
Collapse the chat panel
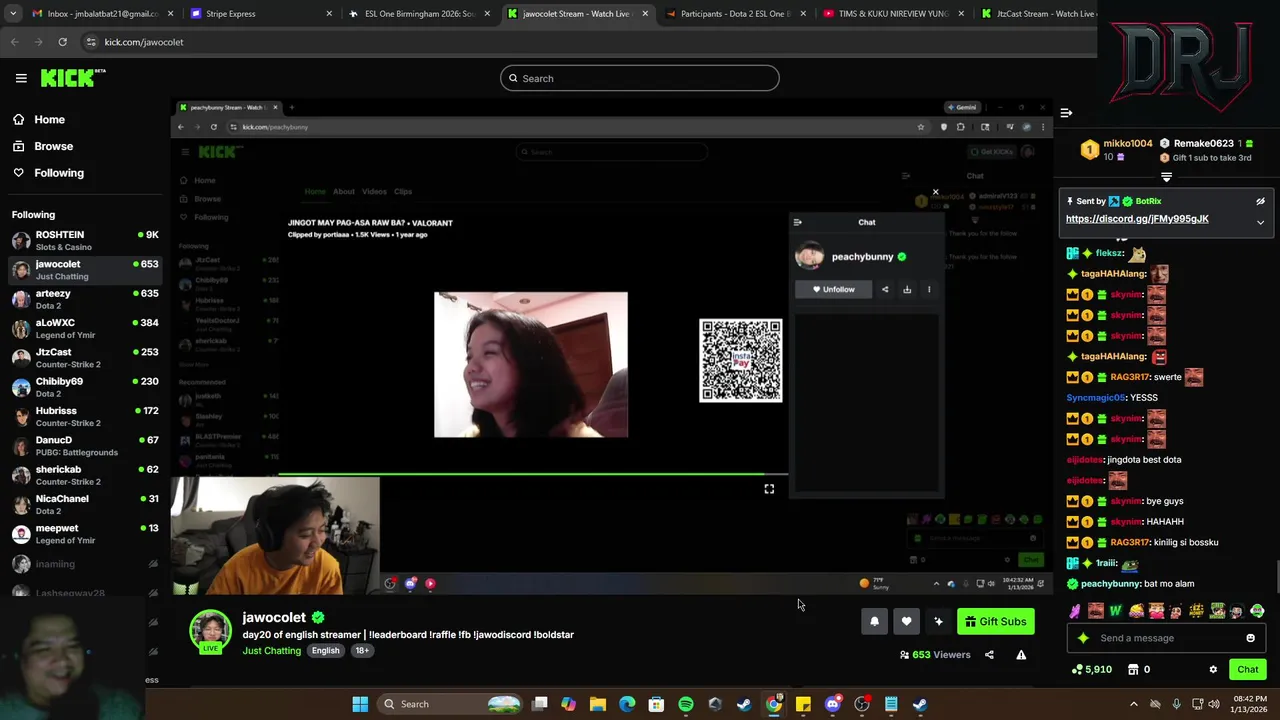[1066, 113]
